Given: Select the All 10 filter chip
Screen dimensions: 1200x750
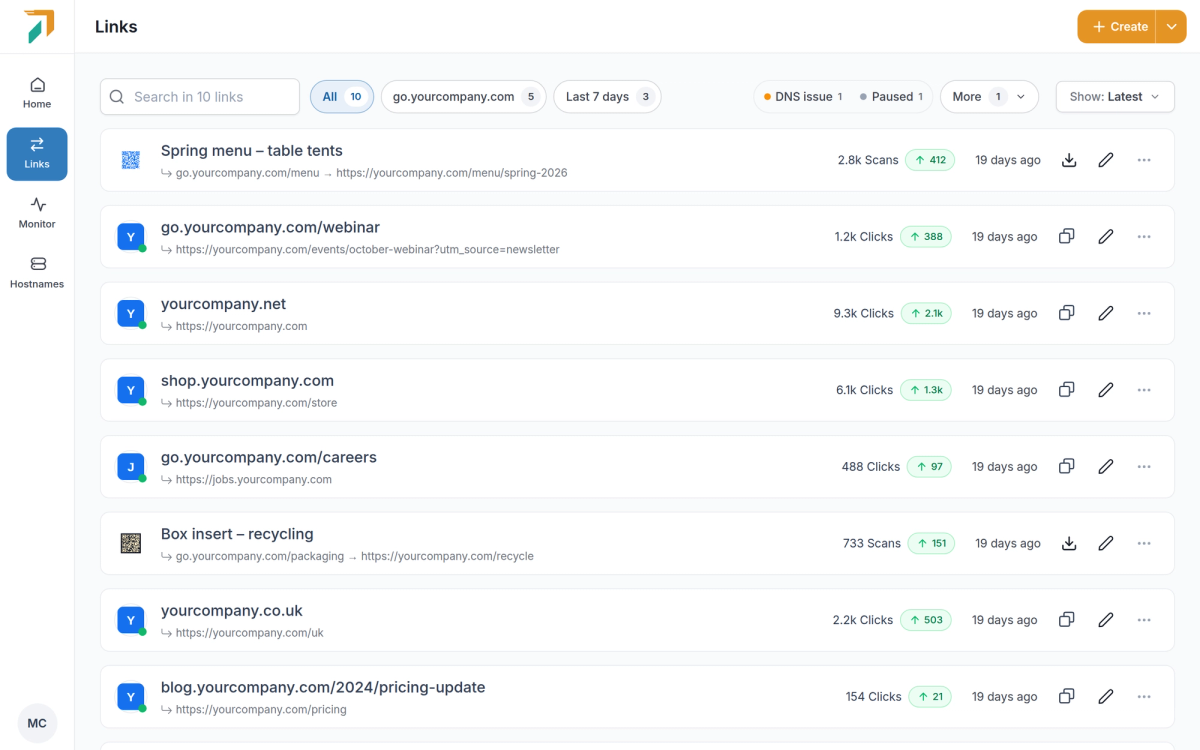Looking at the screenshot, I should (x=342, y=97).
